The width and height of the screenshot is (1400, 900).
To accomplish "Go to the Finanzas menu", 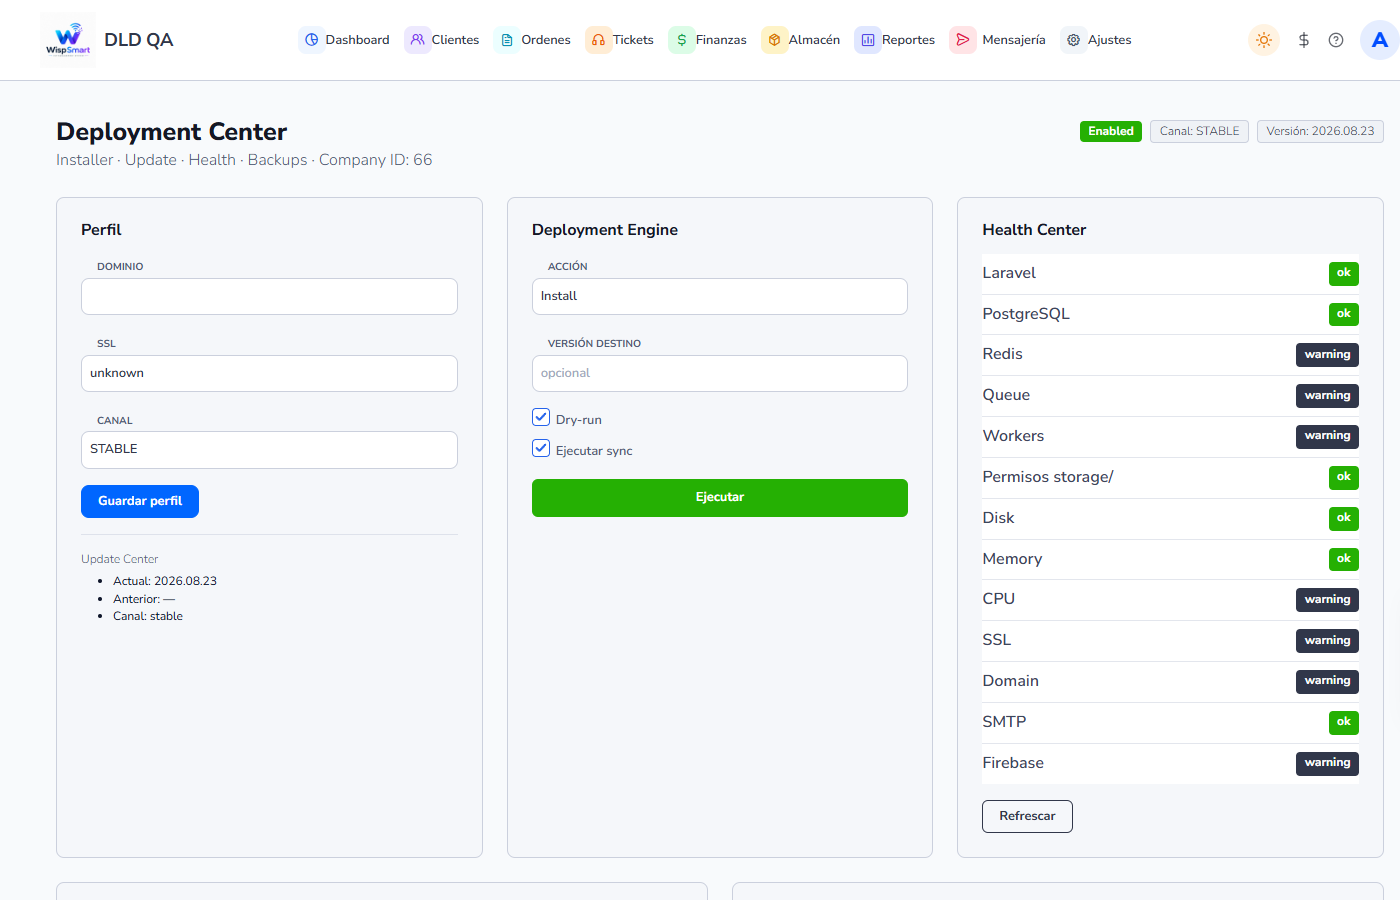I will click(708, 40).
